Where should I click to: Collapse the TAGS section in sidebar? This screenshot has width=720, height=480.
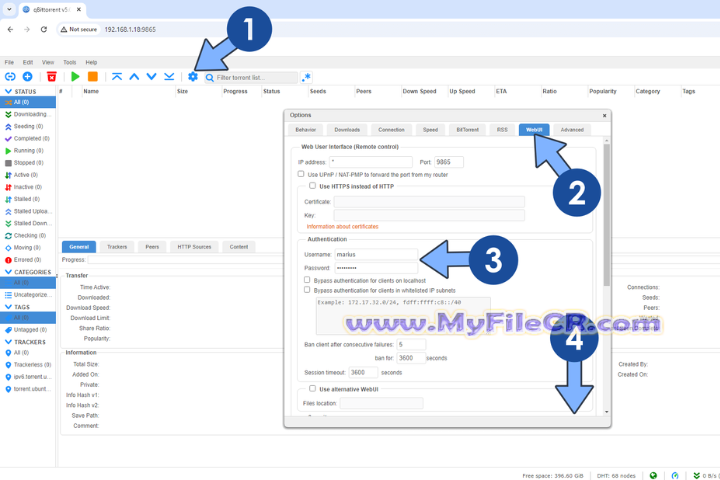coord(8,307)
